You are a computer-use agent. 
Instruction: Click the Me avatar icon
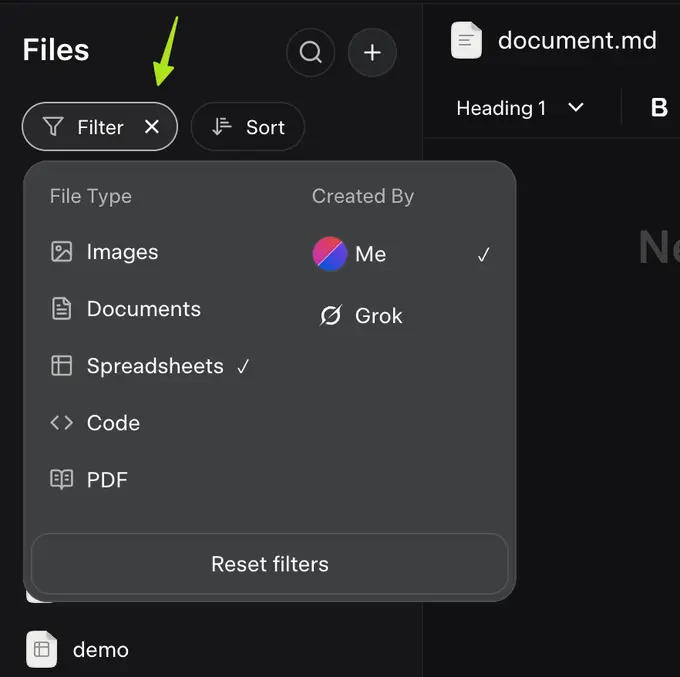point(330,254)
